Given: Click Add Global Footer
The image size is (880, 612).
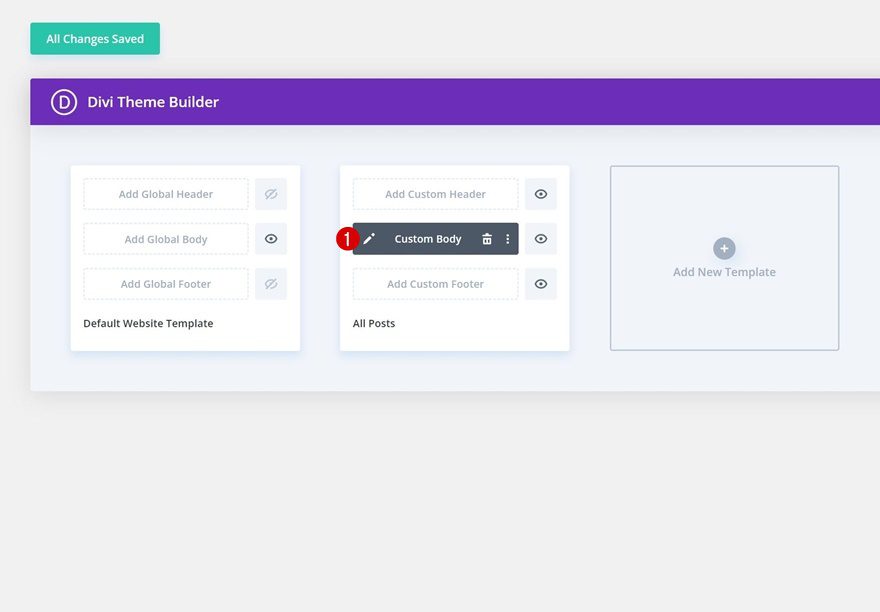Looking at the screenshot, I should 164,283.
